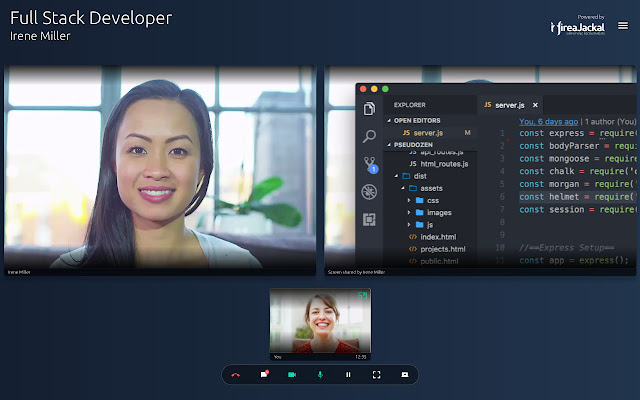Close the server.js editor tab
This screenshot has width=640, height=400.
click(535, 105)
